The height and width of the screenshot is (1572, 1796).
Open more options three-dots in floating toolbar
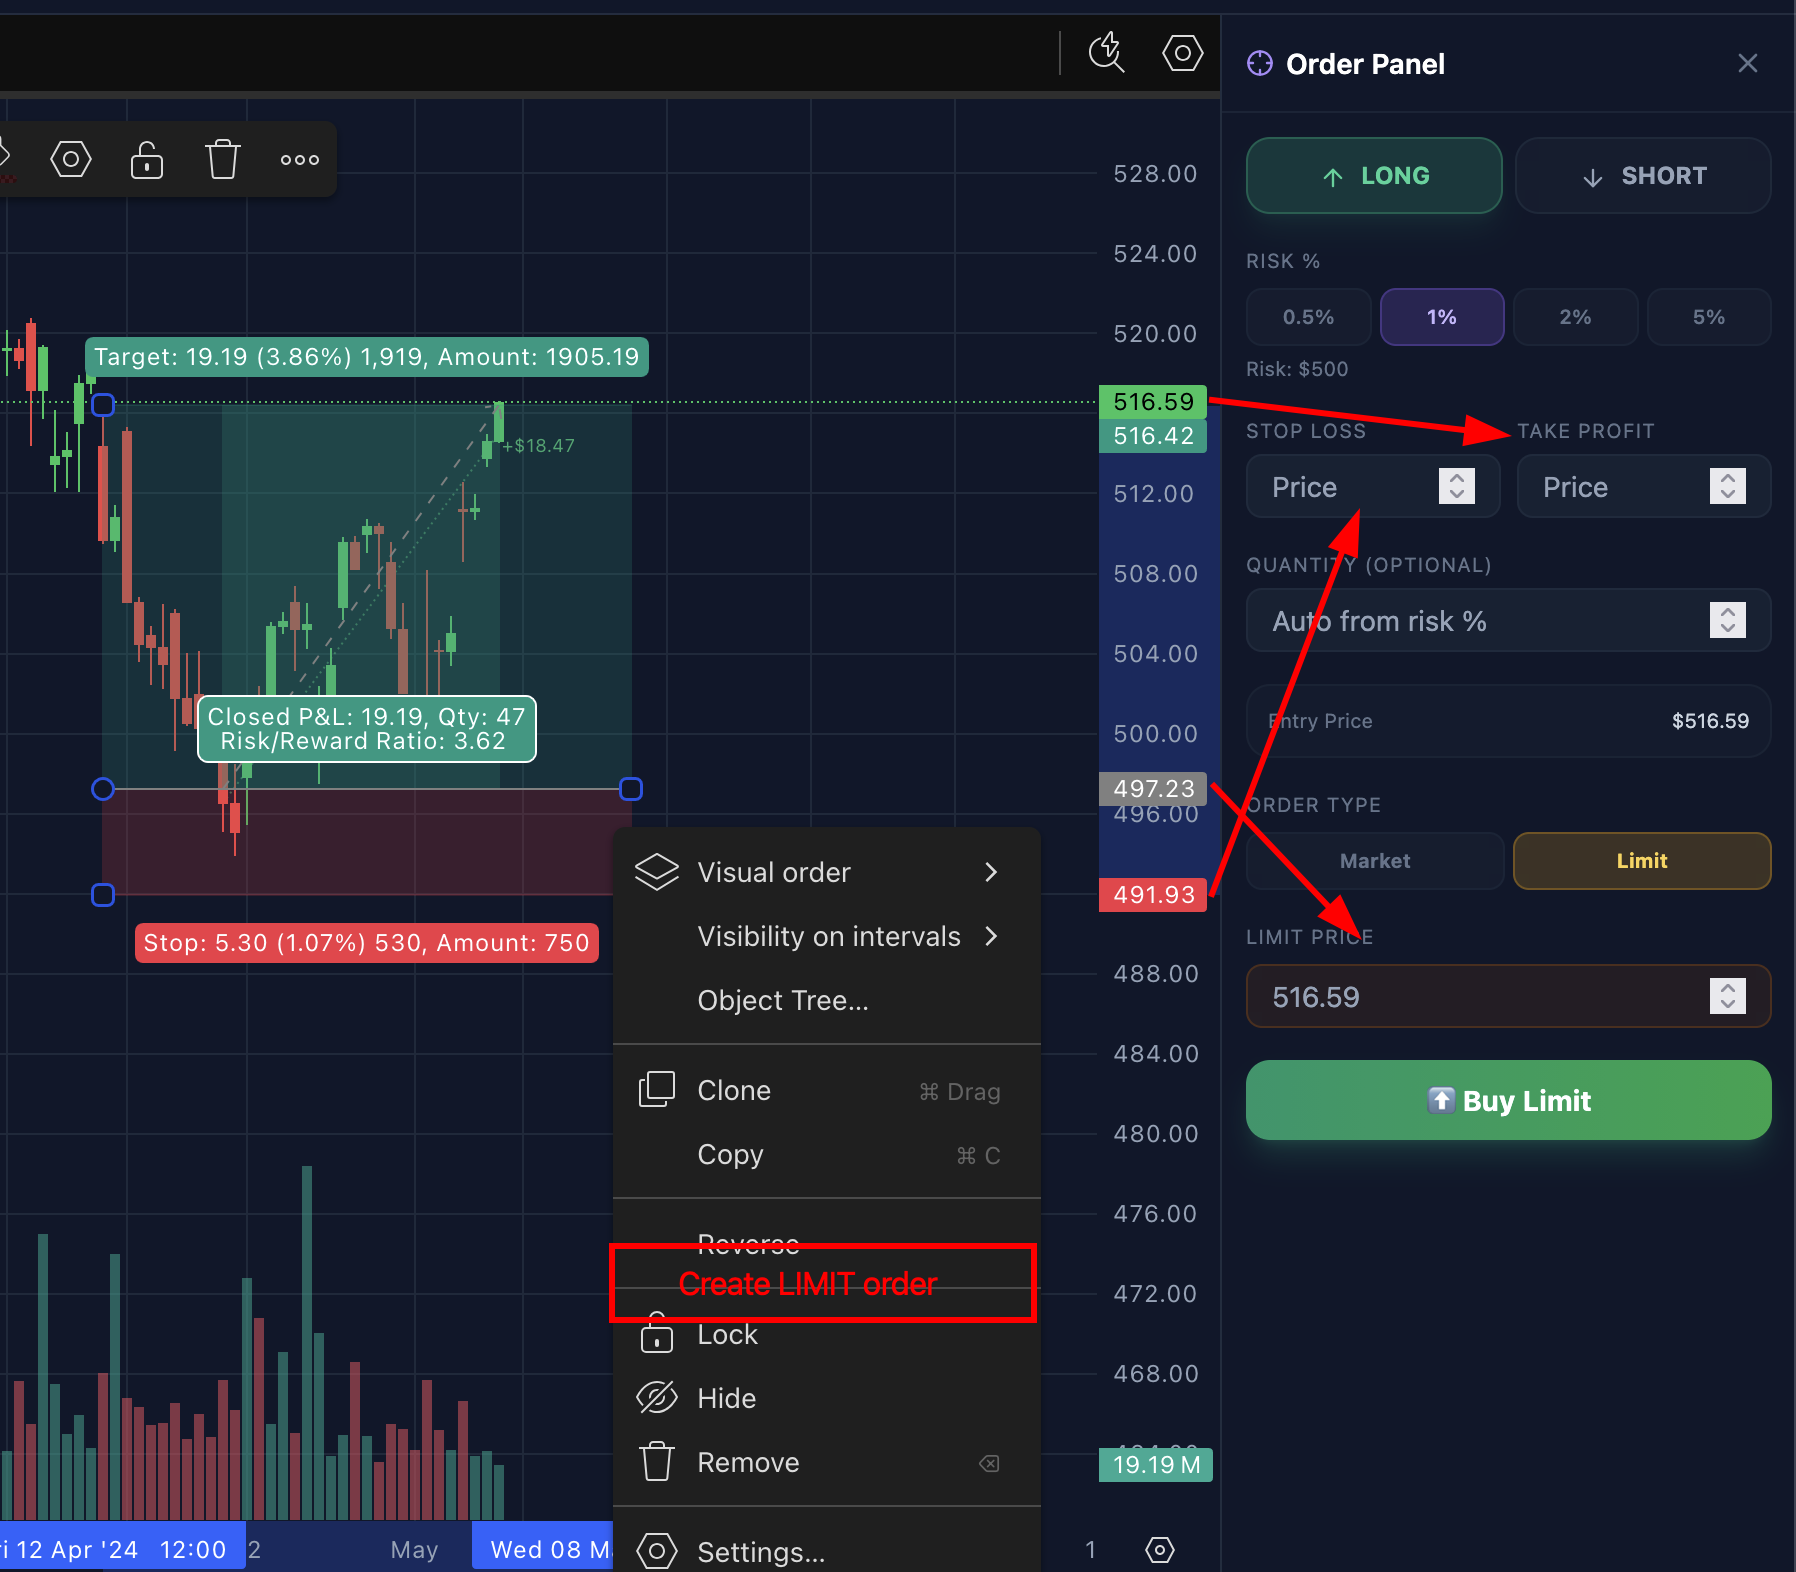click(300, 159)
